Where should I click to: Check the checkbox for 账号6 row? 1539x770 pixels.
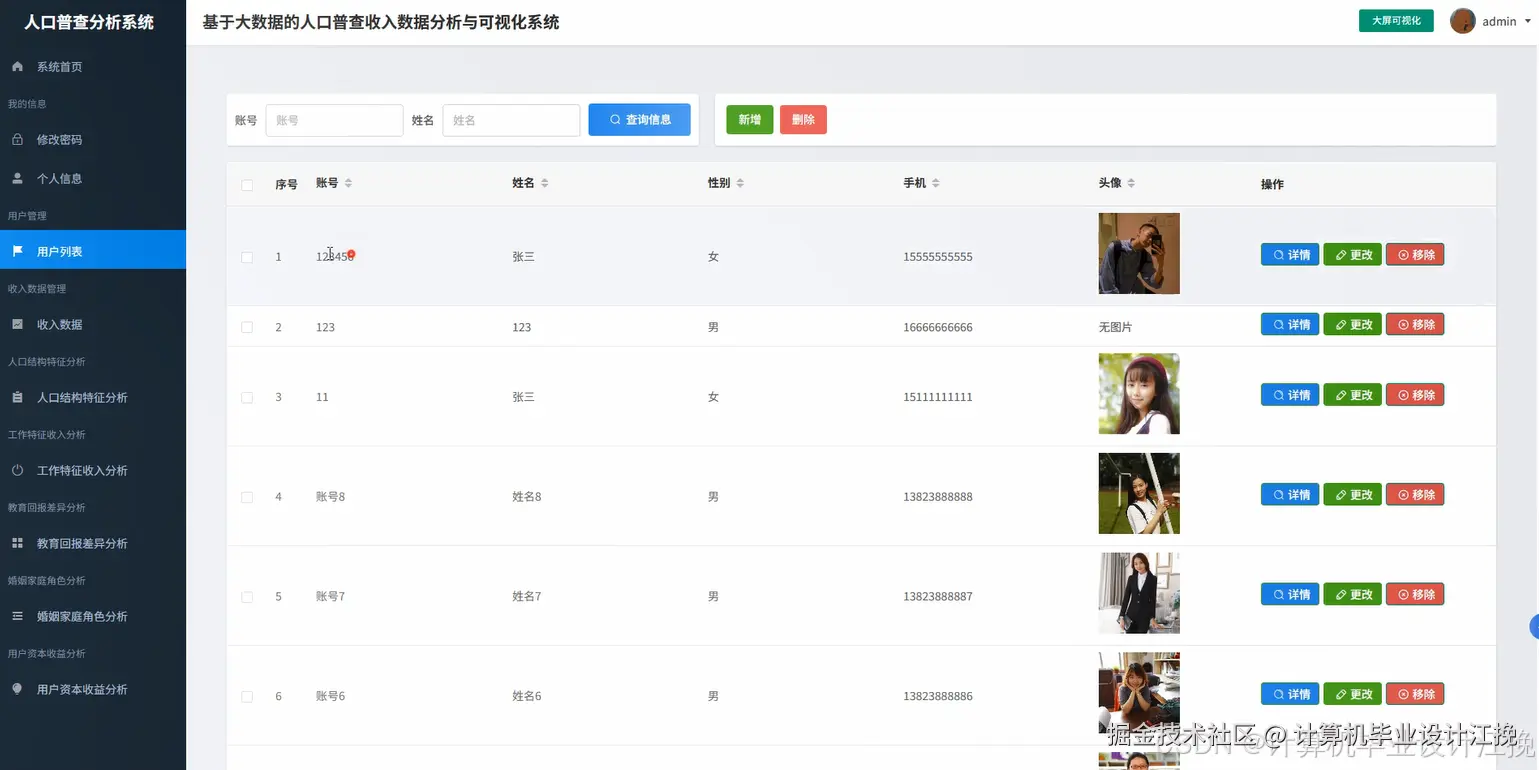[x=247, y=697]
